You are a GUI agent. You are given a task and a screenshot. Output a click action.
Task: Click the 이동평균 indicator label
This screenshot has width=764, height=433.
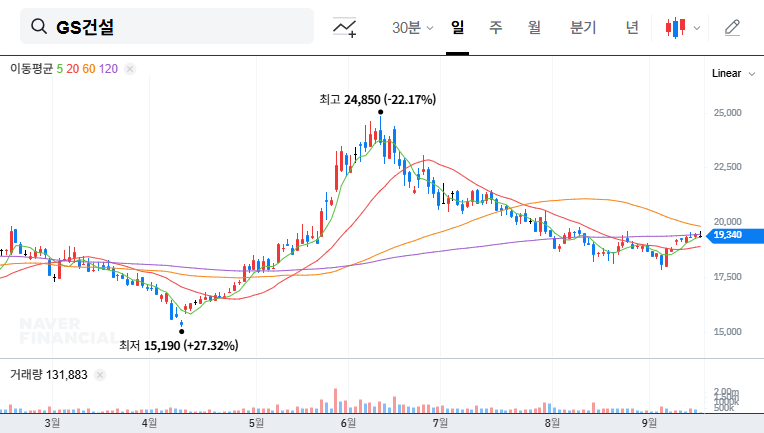(31, 69)
